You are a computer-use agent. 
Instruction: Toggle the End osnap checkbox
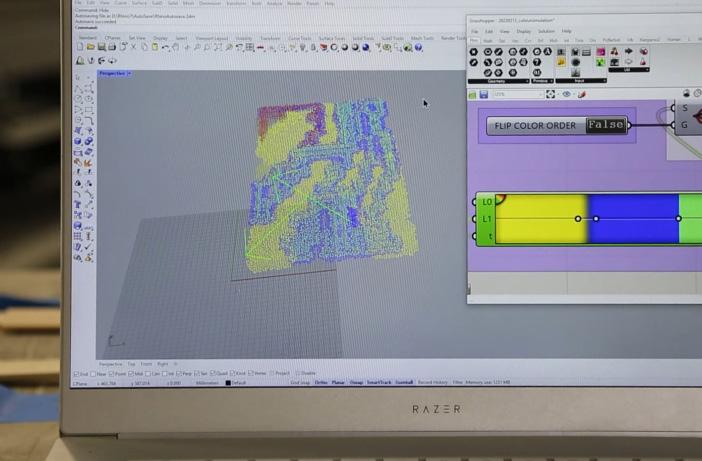(76, 374)
